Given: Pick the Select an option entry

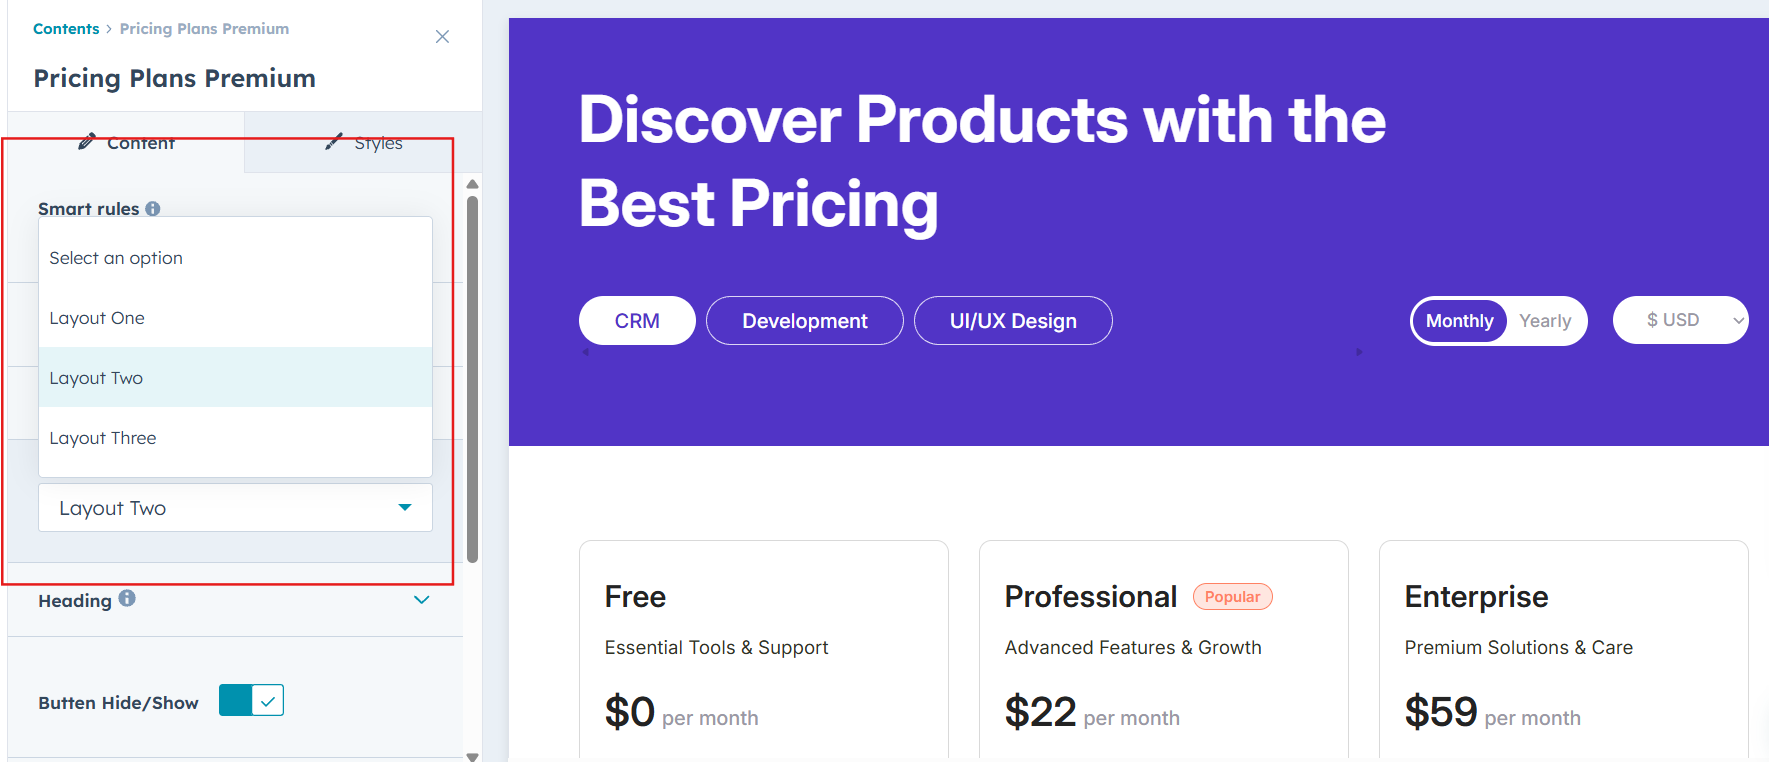Looking at the screenshot, I should 116,258.
